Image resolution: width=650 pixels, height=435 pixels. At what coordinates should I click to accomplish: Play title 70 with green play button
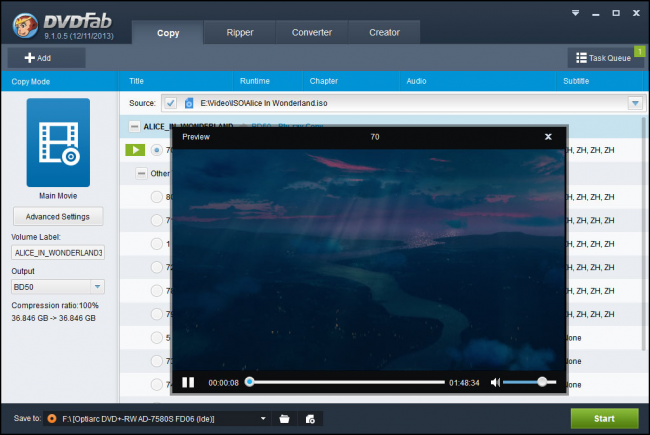coord(135,150)
